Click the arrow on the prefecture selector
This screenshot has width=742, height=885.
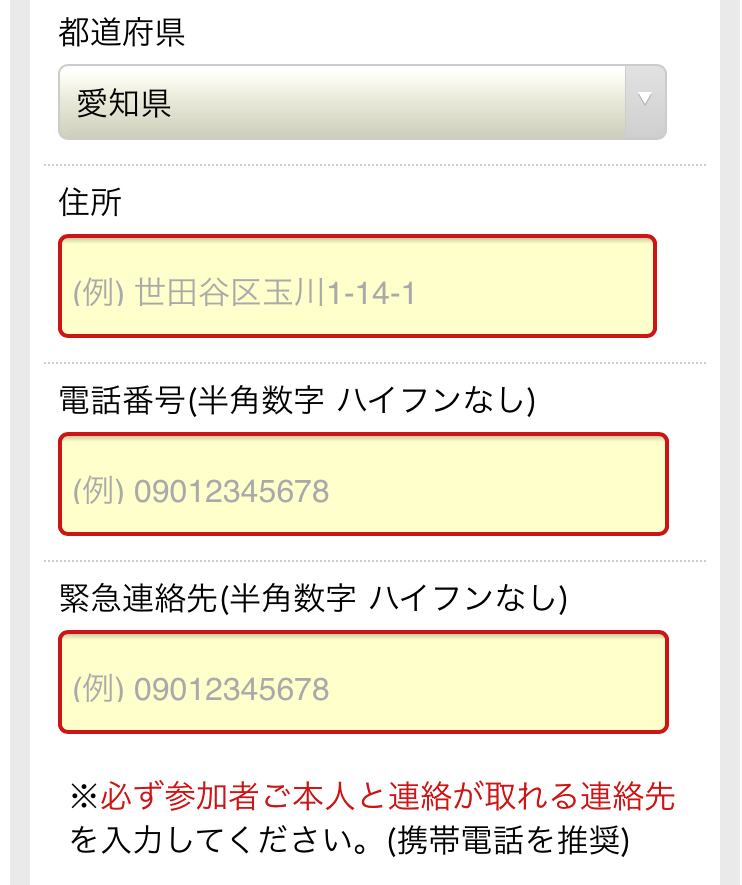click(645, 99)
